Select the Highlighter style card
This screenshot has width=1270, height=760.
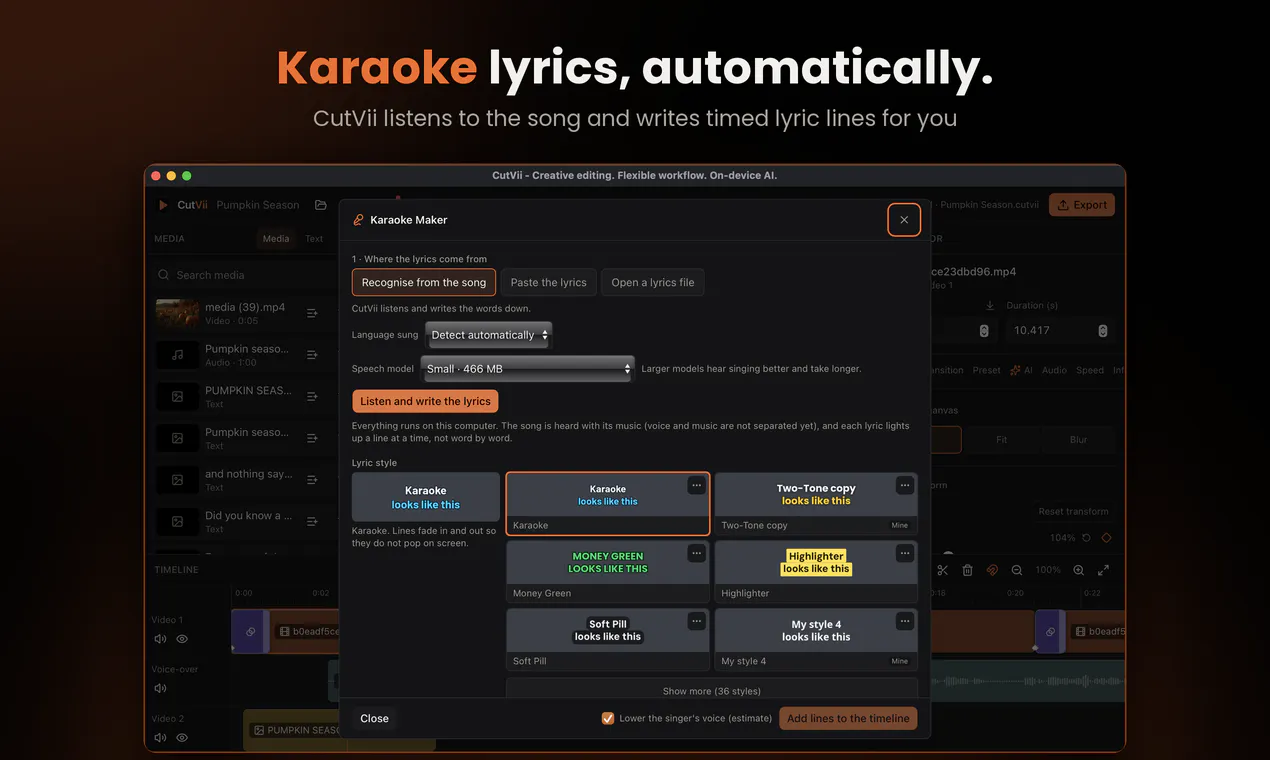[x=816, y=572]
